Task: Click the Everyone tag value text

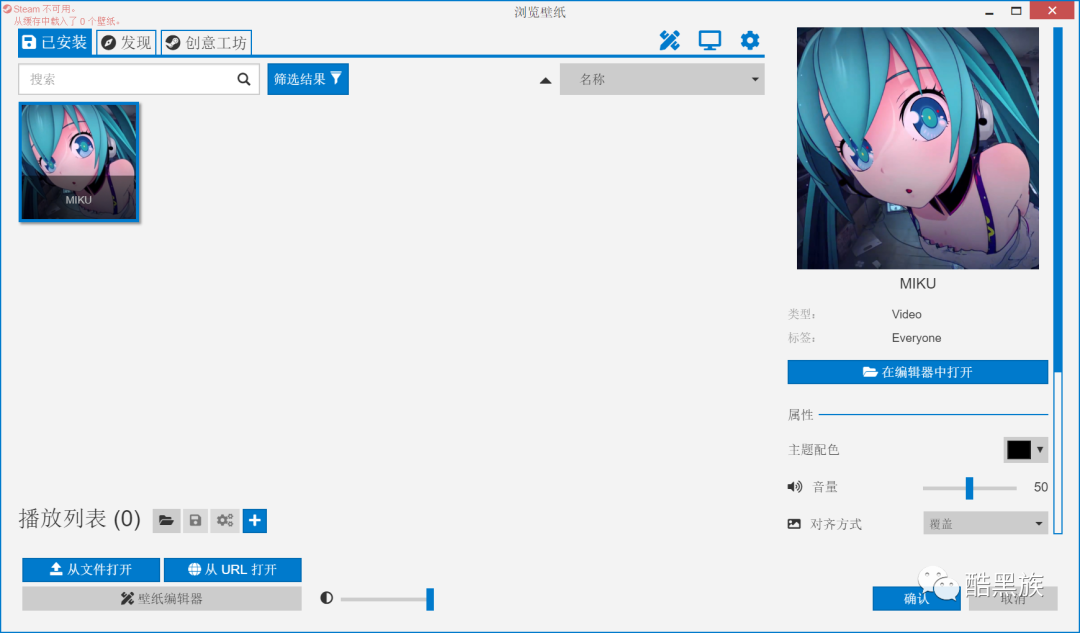Action: pyautogui.click(x=916, y=338)
